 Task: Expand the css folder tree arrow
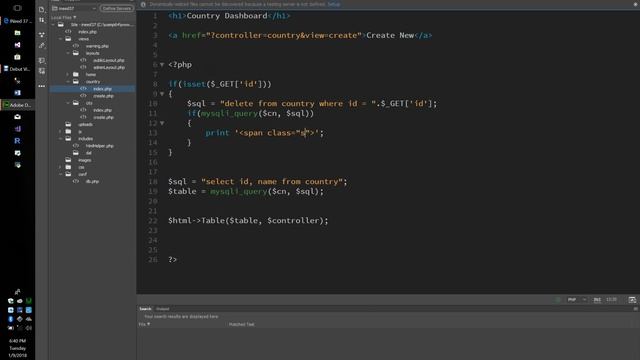pos(60,167)
